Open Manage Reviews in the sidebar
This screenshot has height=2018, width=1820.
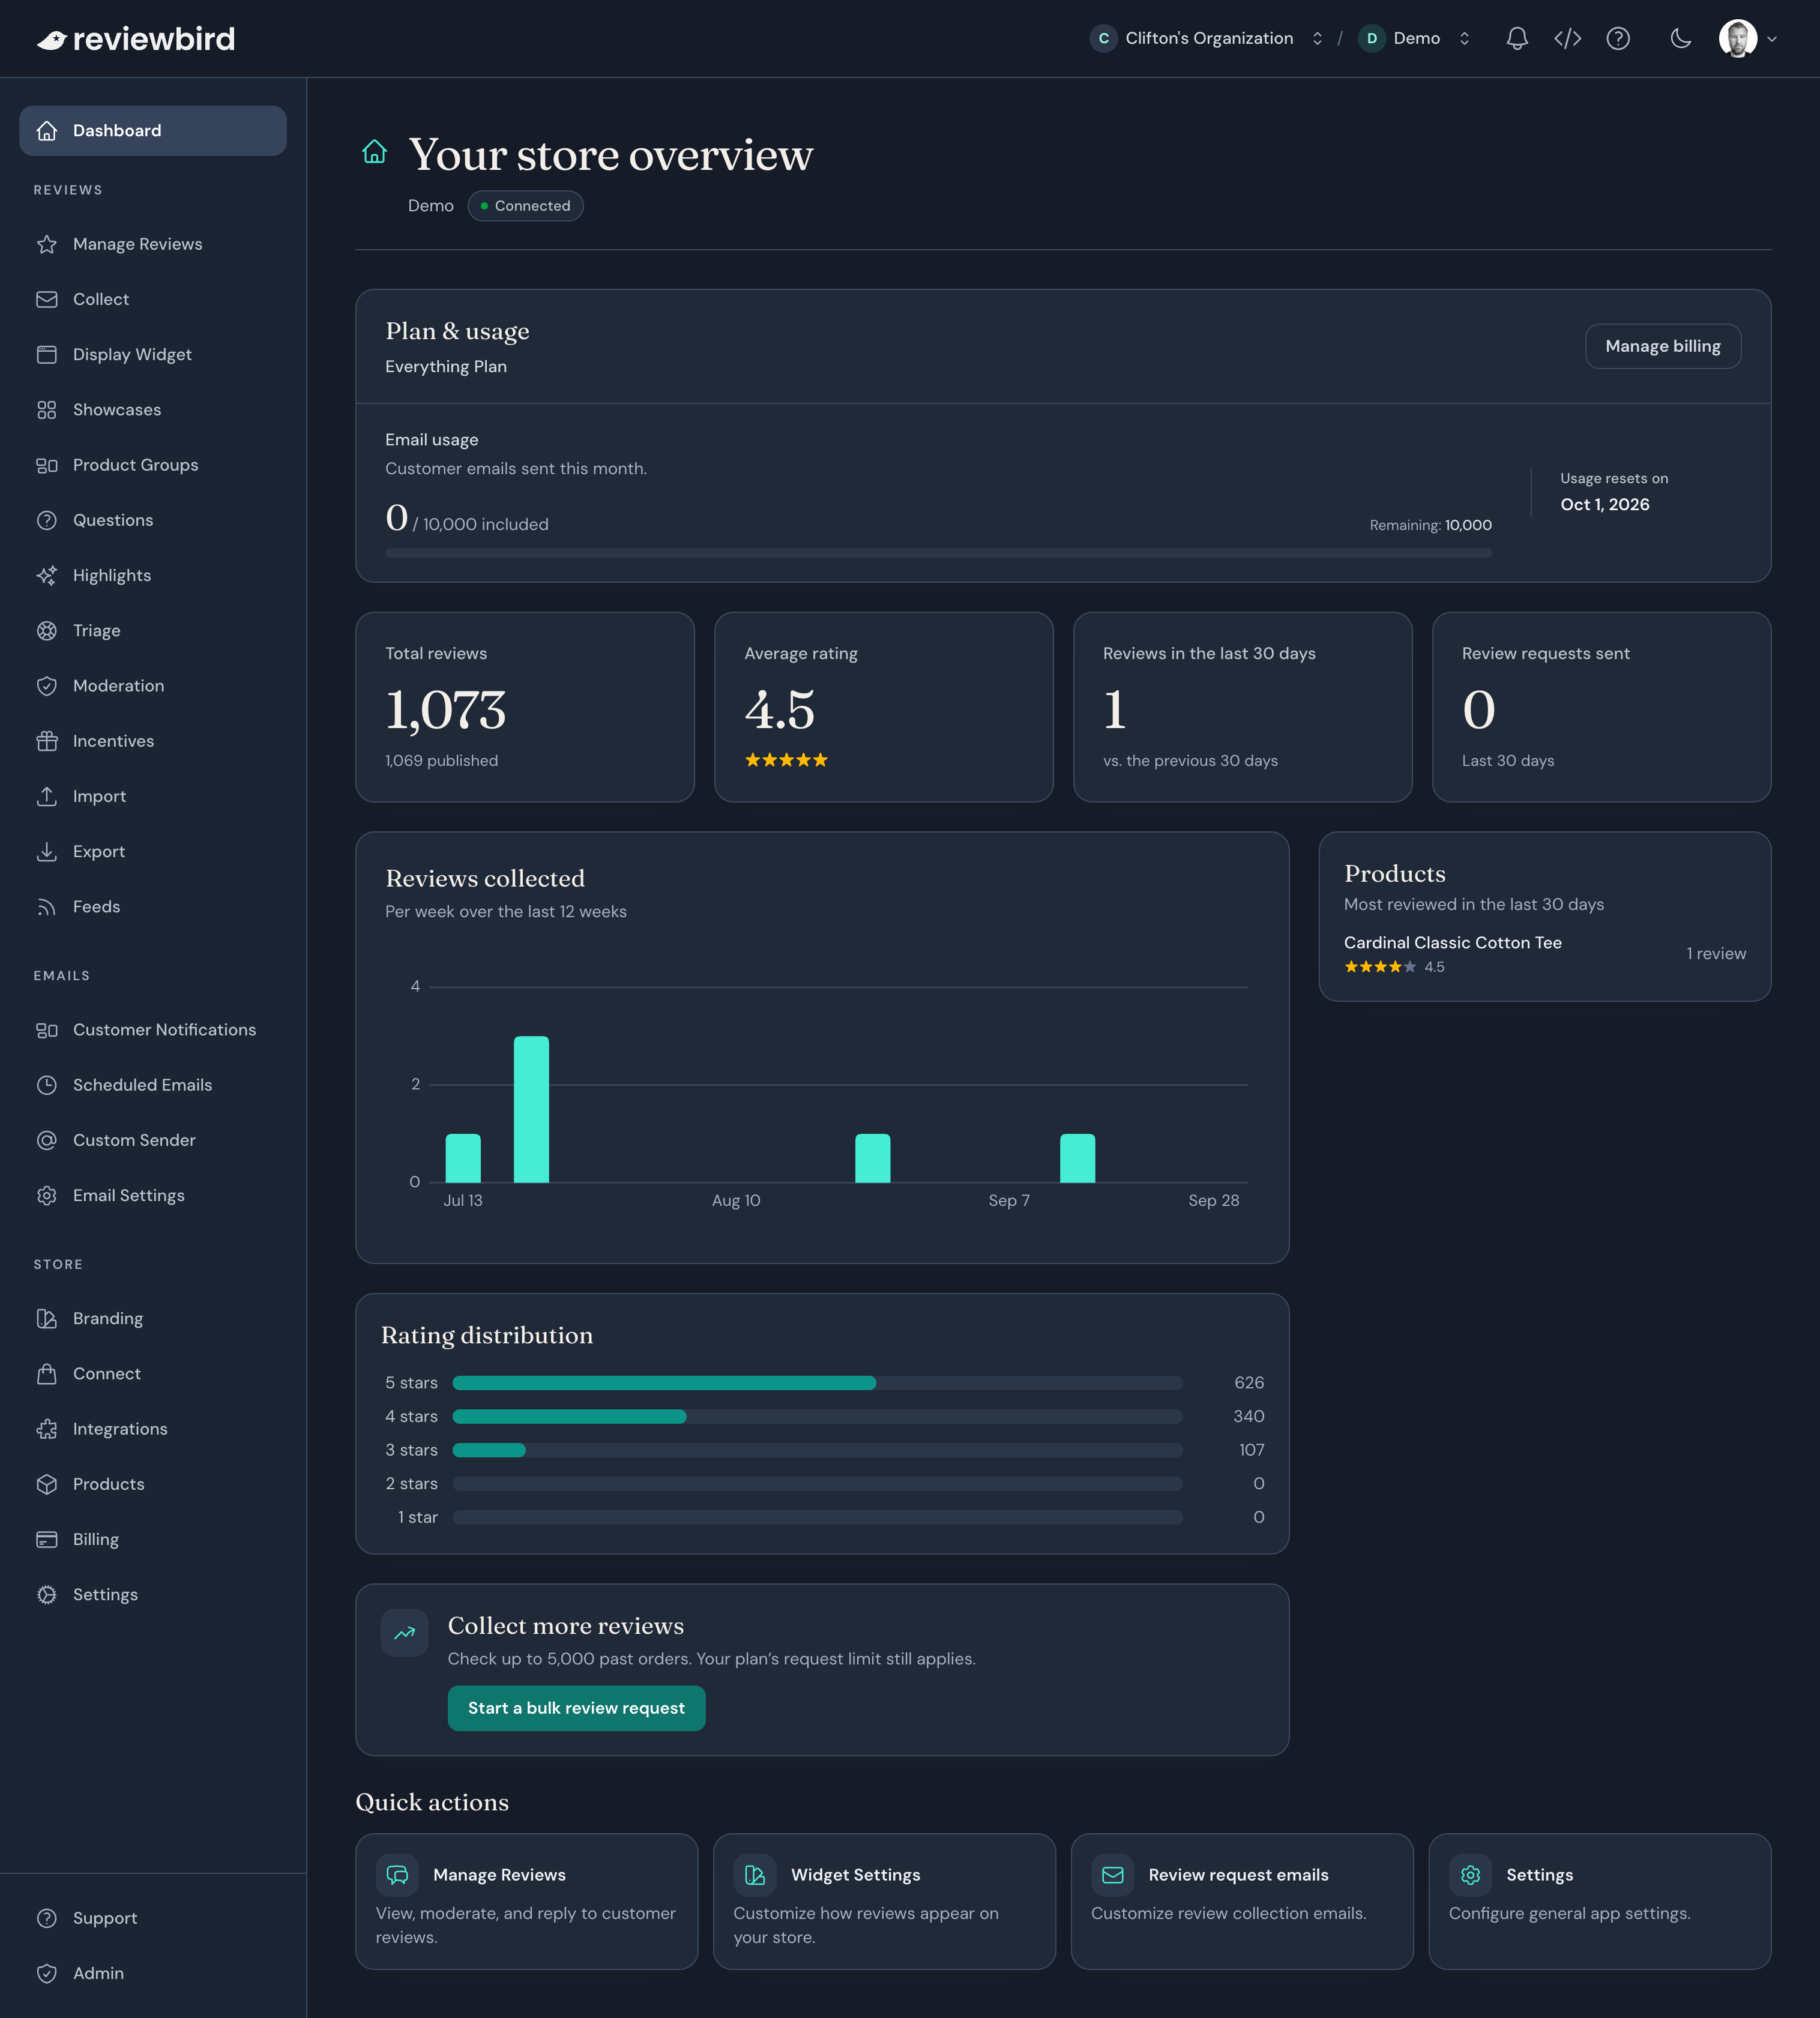[x=153, y=244]
